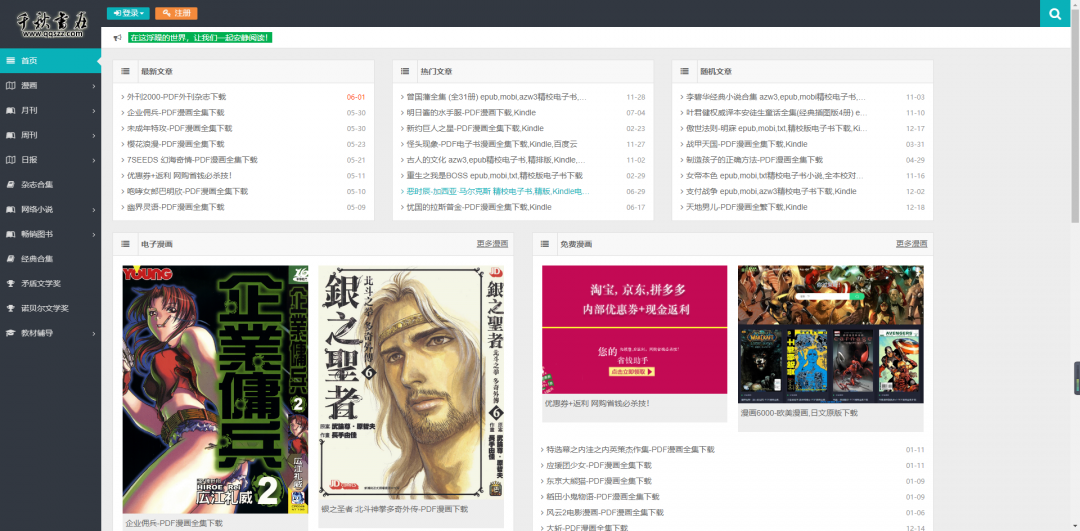Image resolution: width=1080 pixels, height=531 pixels.
Task: Open 更多漫画 link in 免费漫画 panel
Action: click(x=911, y=244)
